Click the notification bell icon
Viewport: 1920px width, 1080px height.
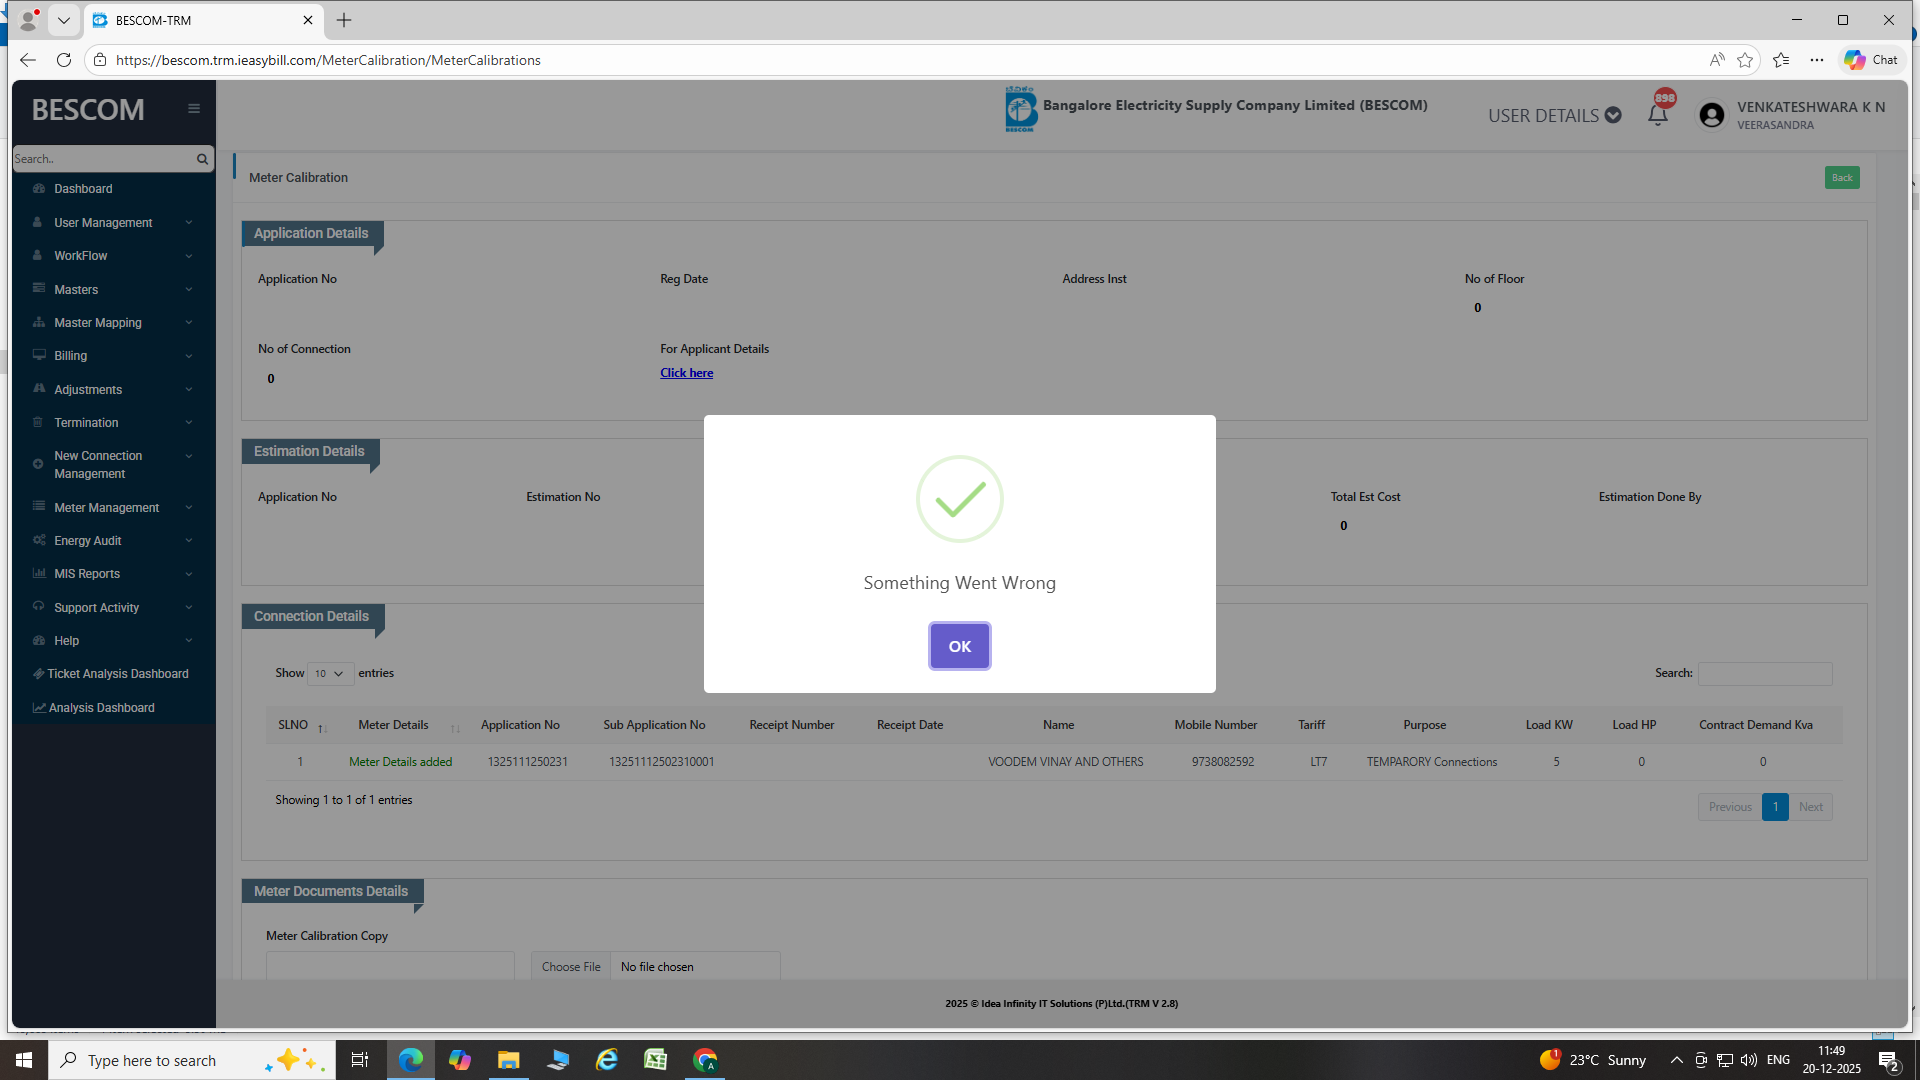pos(1657,115)
